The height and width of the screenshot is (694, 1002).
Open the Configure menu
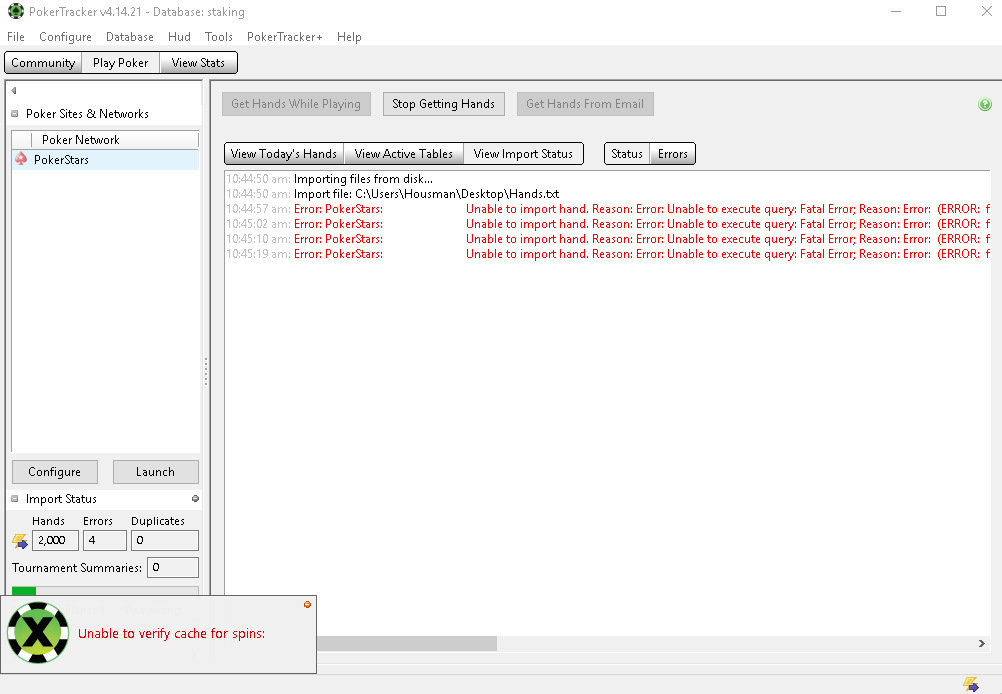(x=65, y=37)
